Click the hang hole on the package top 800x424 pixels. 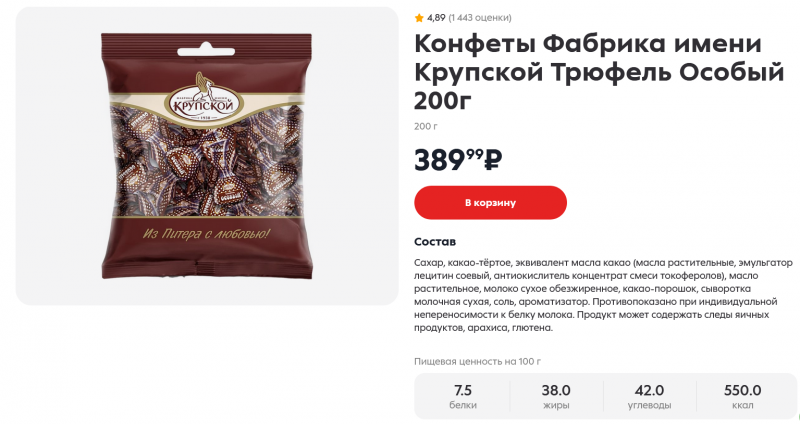206,51
